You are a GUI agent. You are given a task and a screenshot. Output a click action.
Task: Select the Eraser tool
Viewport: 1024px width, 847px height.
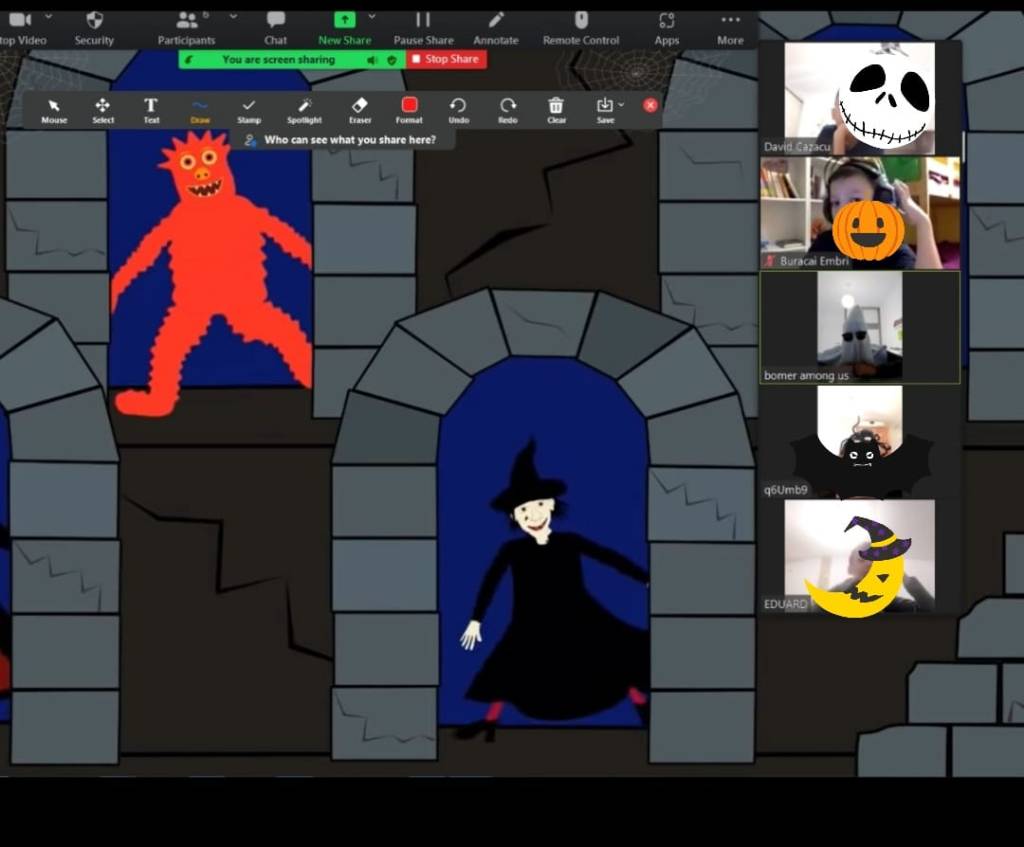pos(360,109)
